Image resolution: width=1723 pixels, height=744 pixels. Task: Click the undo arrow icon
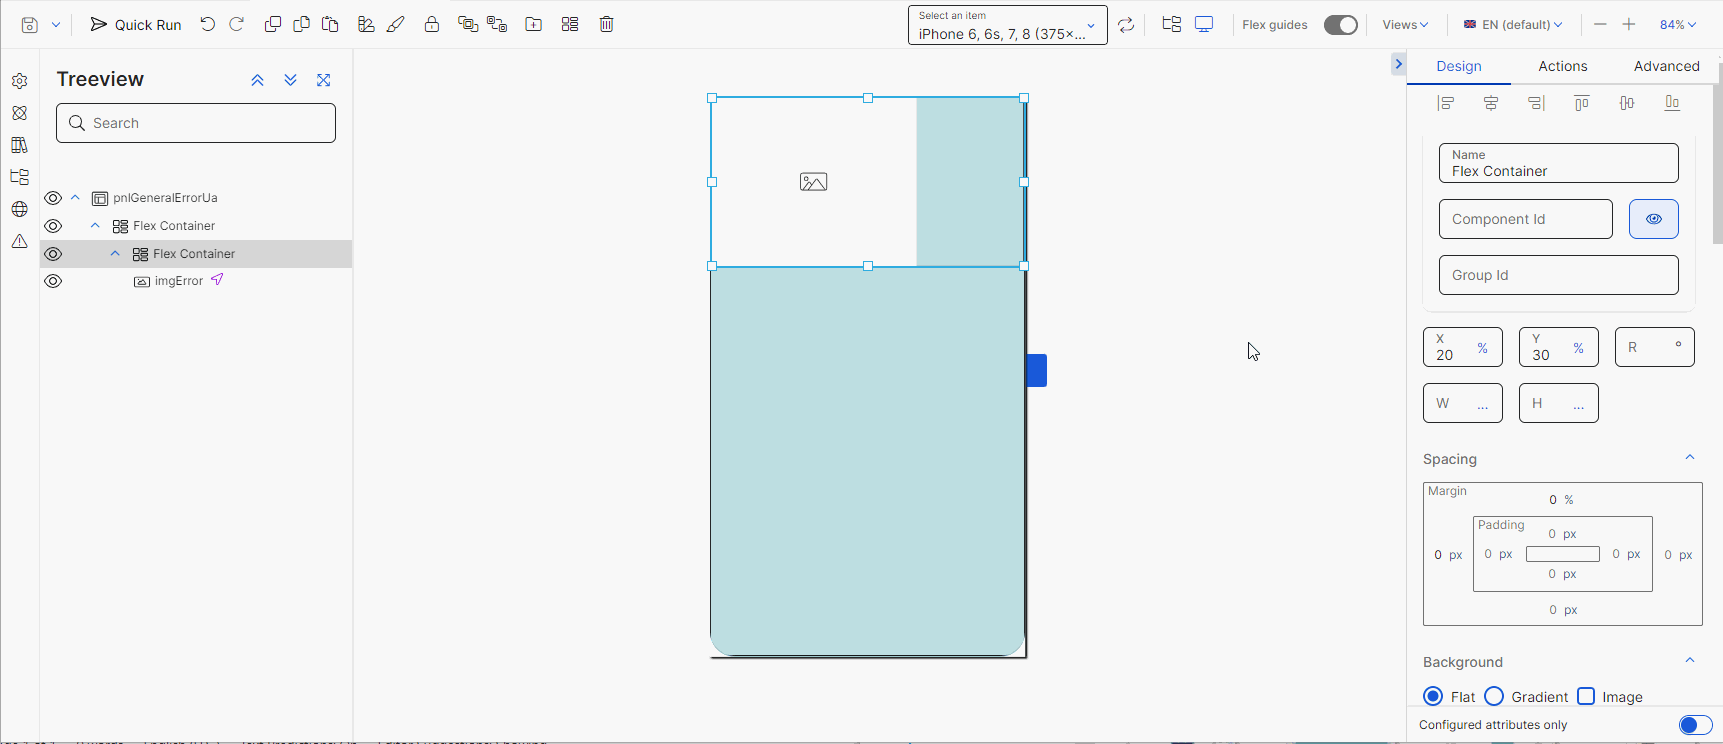click(x=207, y=24)
